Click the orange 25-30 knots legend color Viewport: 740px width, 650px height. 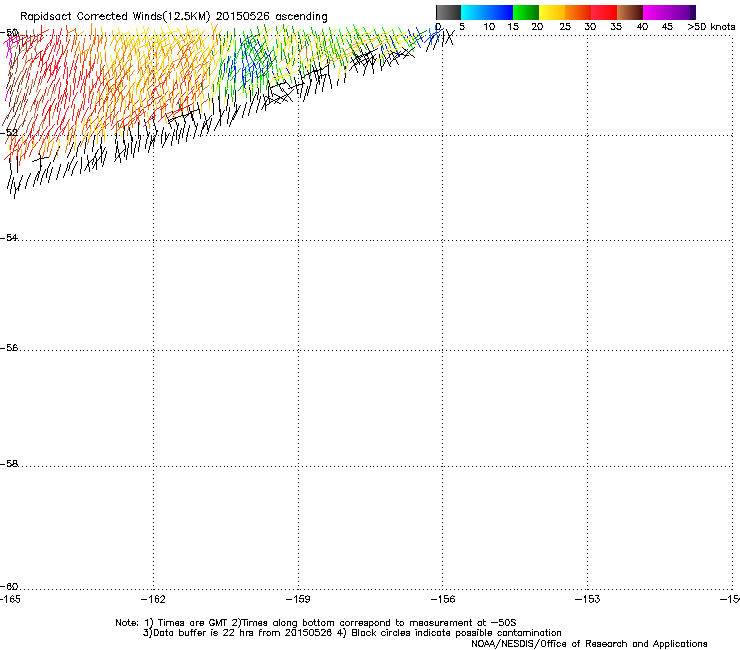click(x=578, y=12)
